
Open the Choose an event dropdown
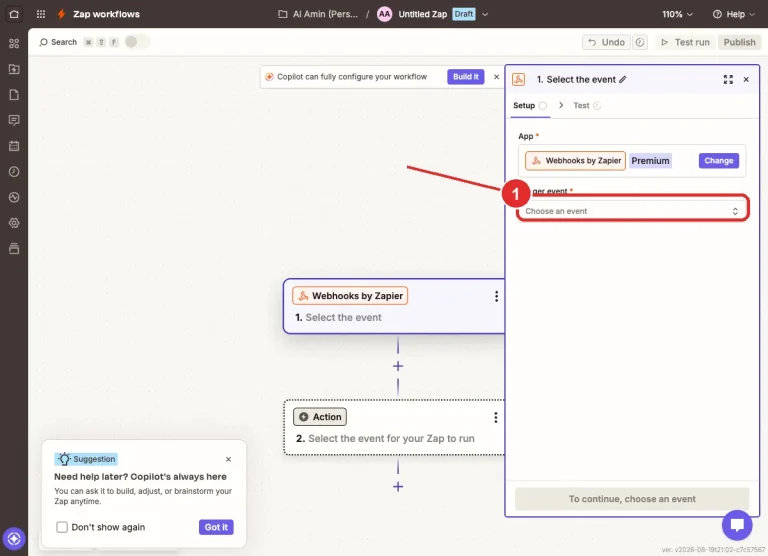pyautogui.click(x=632, y=211)
